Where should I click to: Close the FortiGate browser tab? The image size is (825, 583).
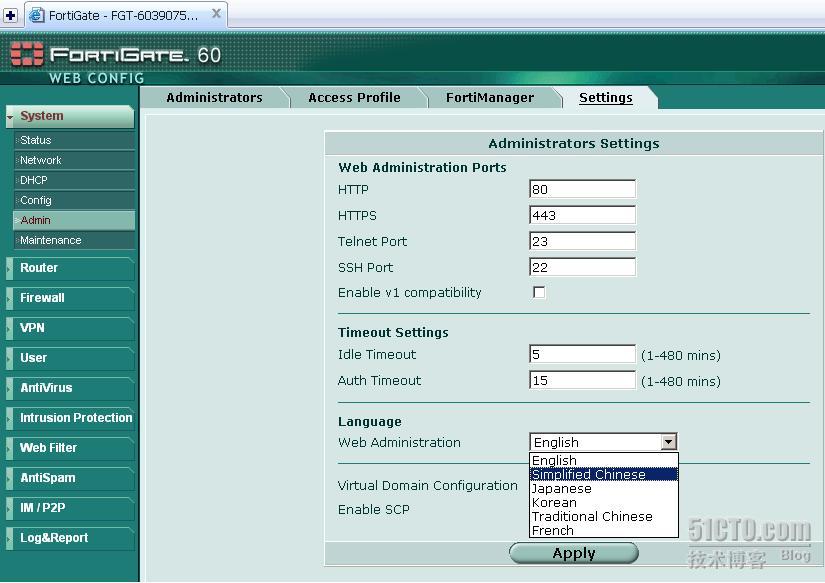pos(216,14)
